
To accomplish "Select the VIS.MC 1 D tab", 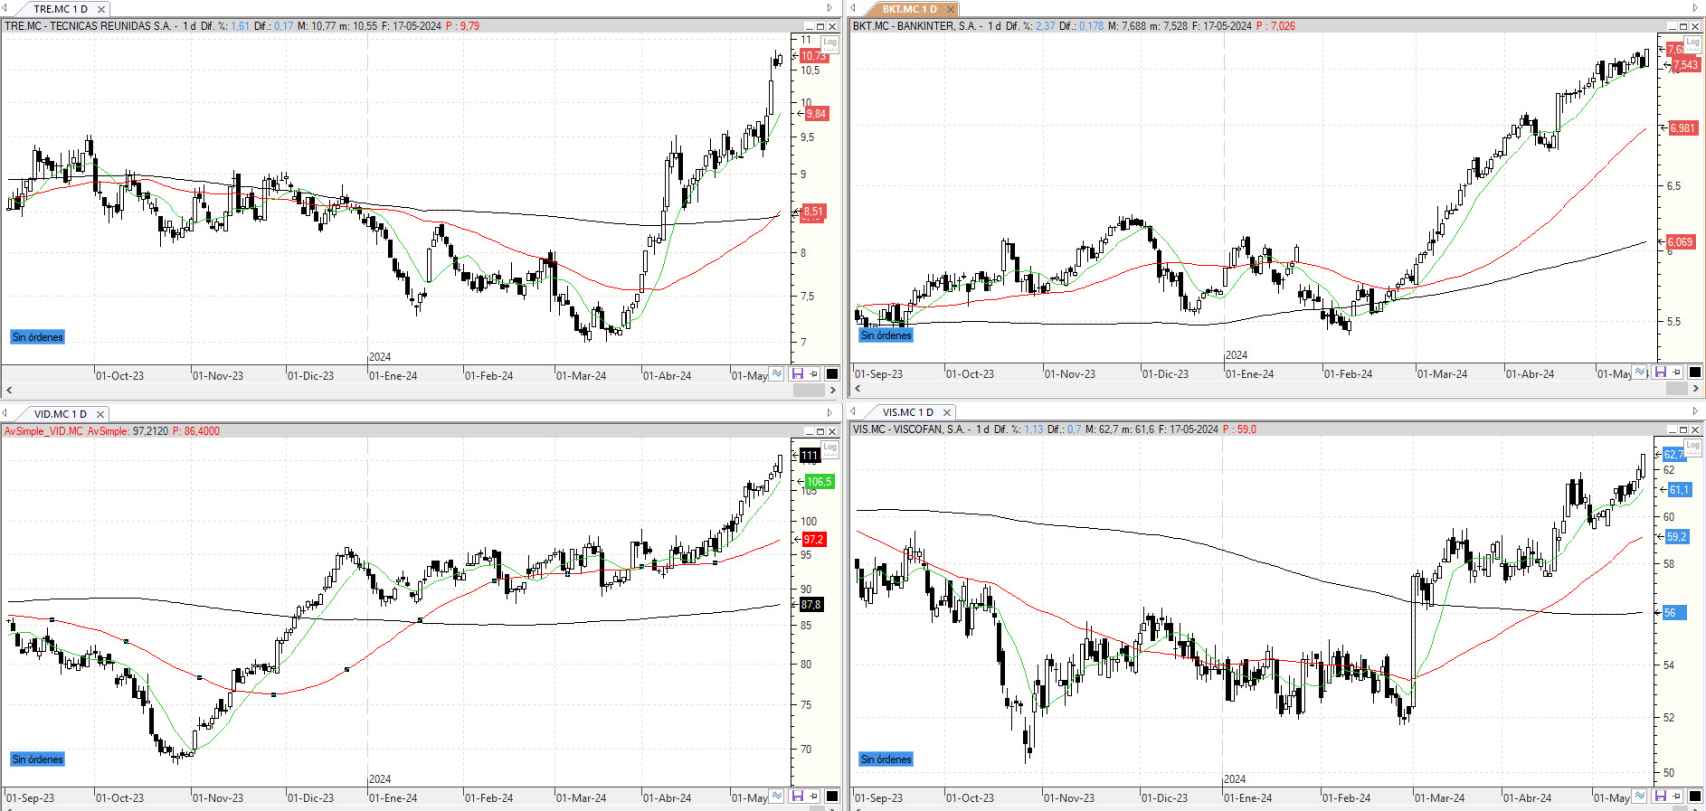I will tap(908, 412).
